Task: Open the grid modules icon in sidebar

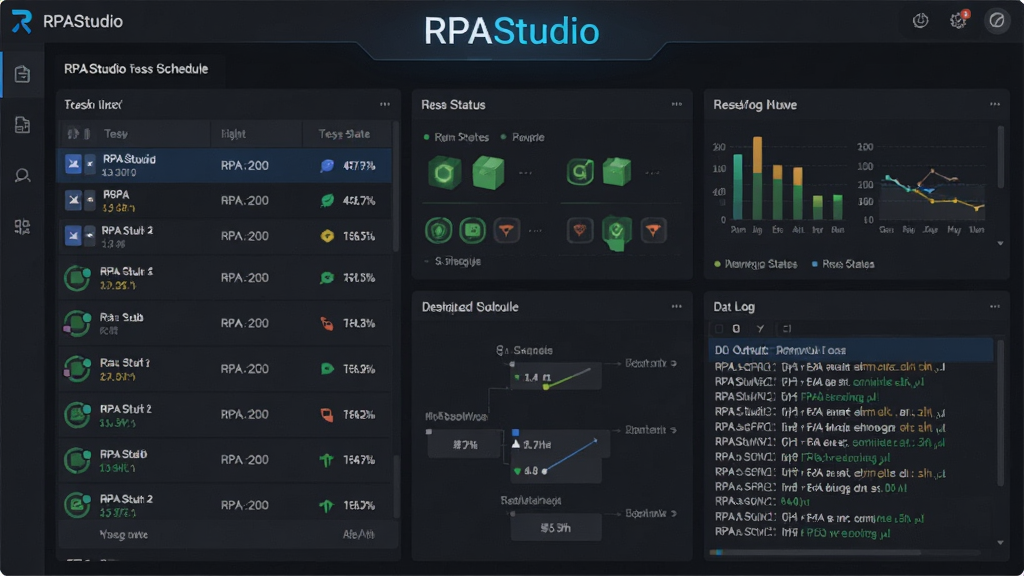Action: pos(22,227)
